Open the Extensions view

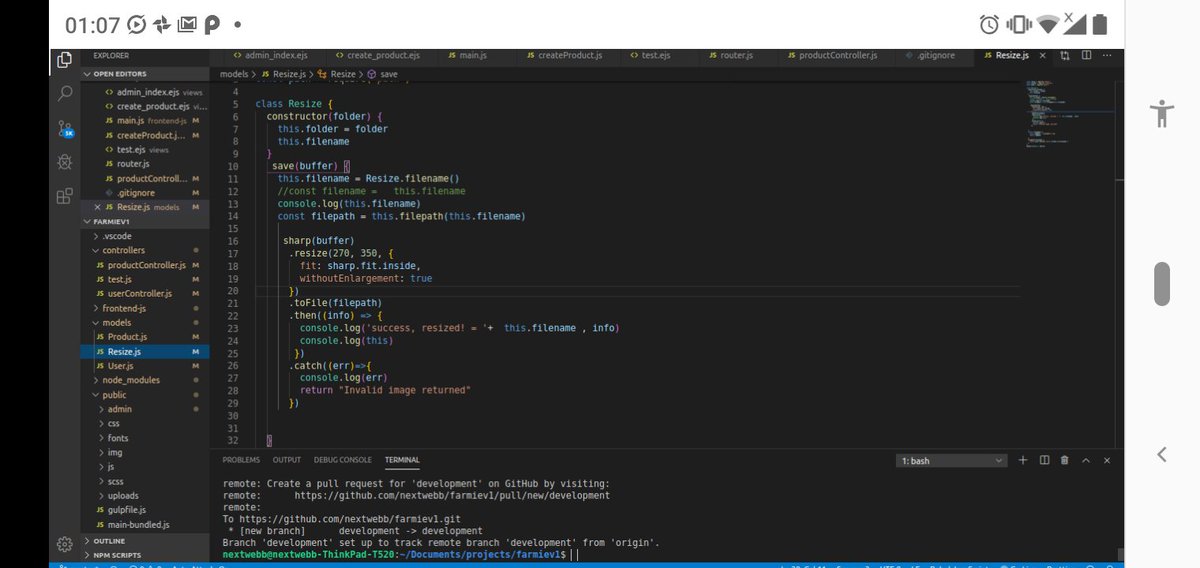pyautogui.click(x=64, y=196)
